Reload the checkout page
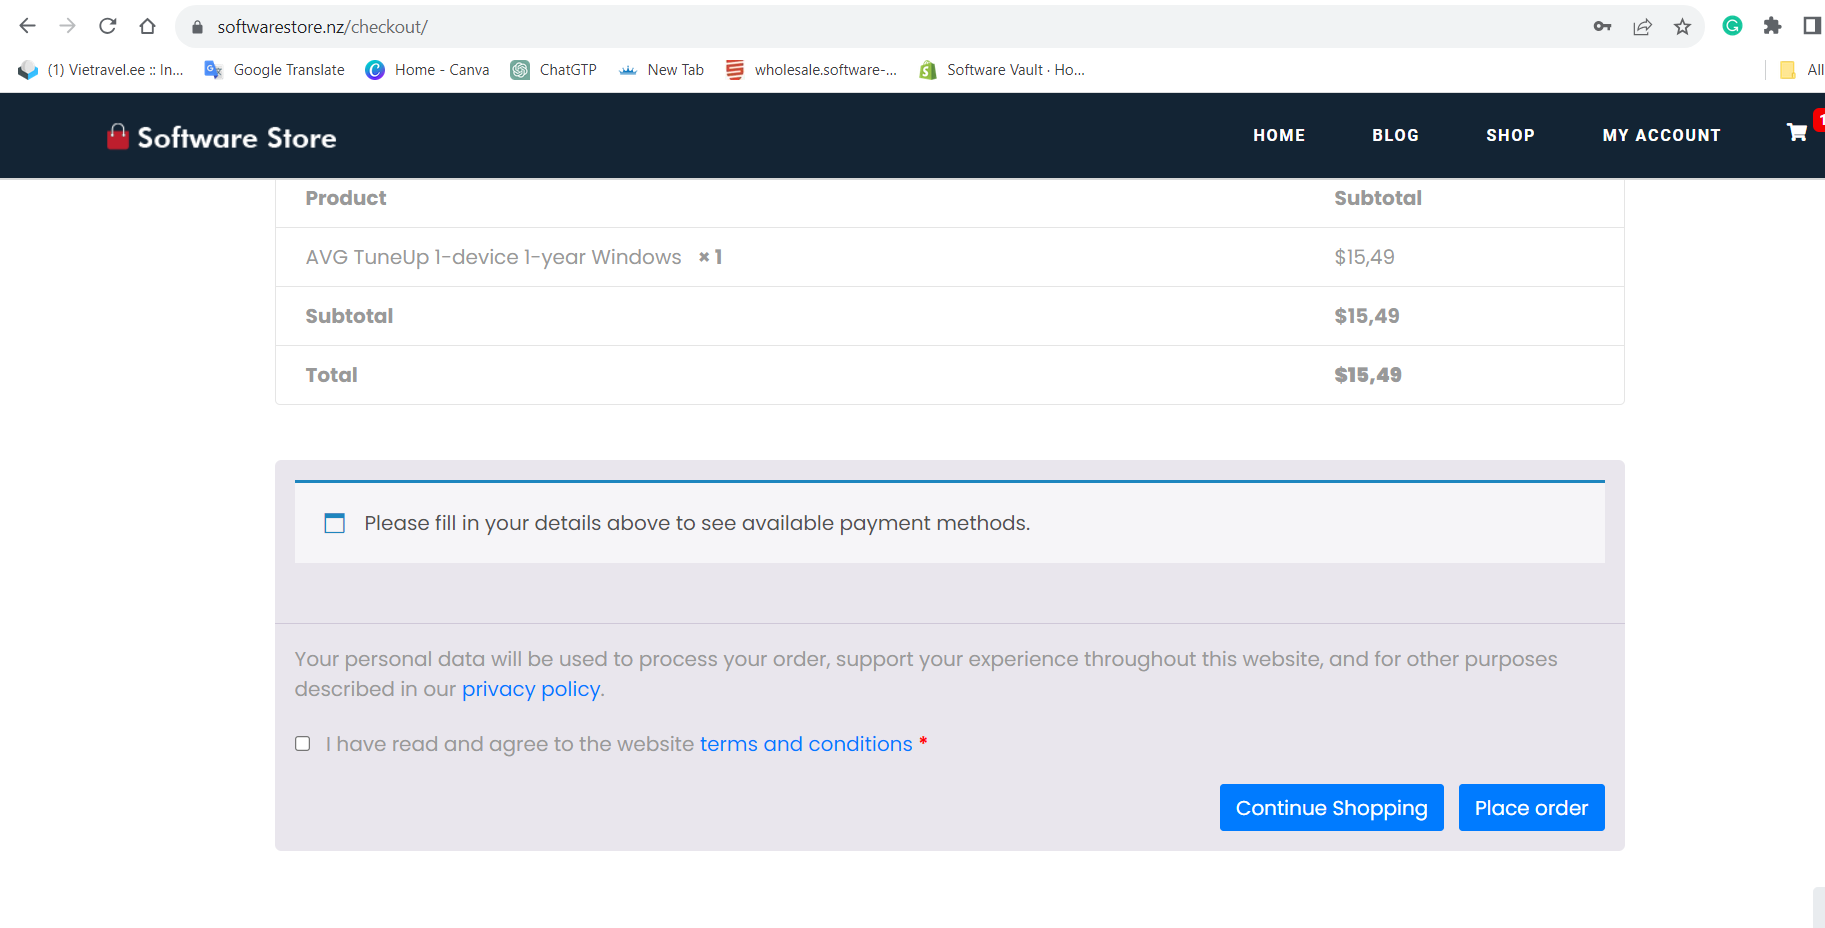 (x=108, y=26)
